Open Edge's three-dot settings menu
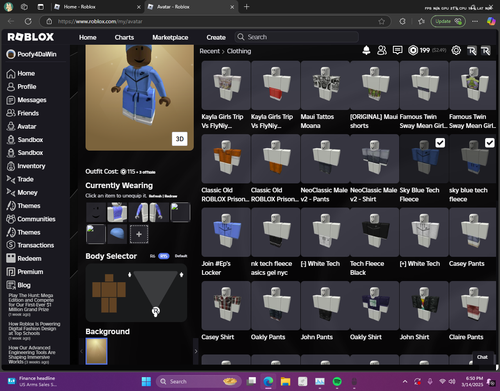The width and height of the screenshot is (500, 391). pos(475,21)
